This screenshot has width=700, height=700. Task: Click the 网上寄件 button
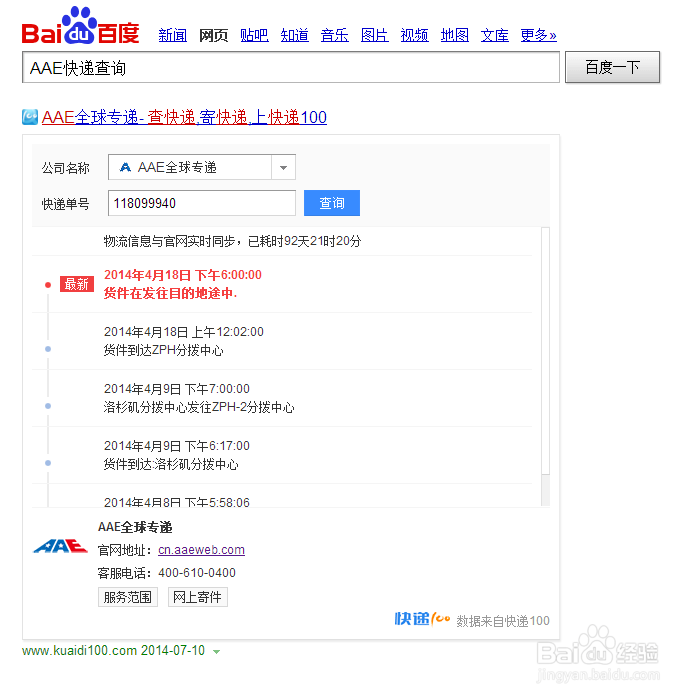coord(197,597)
